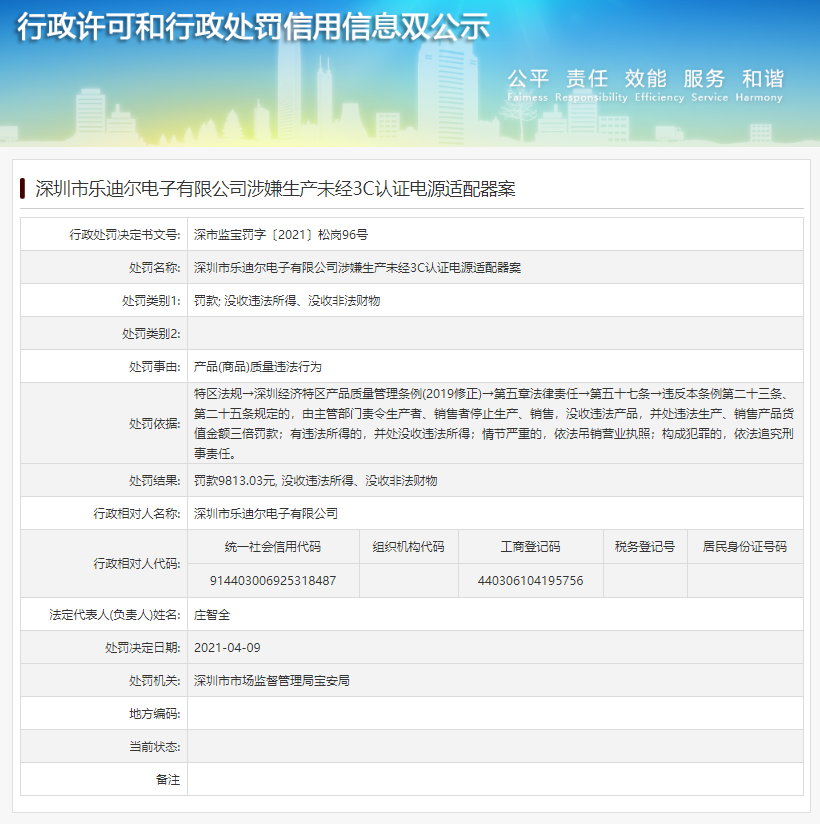
Task: Click the 地方编码 label
Action: (x=155, y=714)
